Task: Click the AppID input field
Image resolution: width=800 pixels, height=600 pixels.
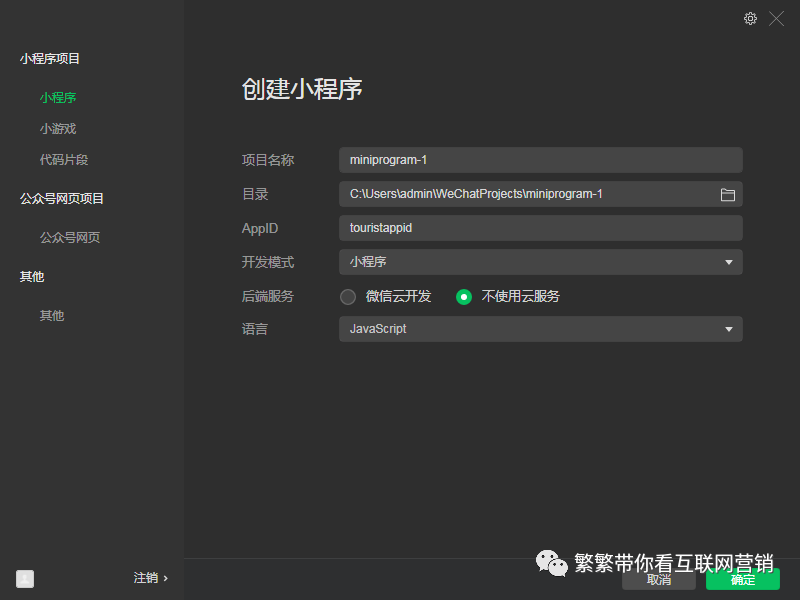Action: coord(540,228)
